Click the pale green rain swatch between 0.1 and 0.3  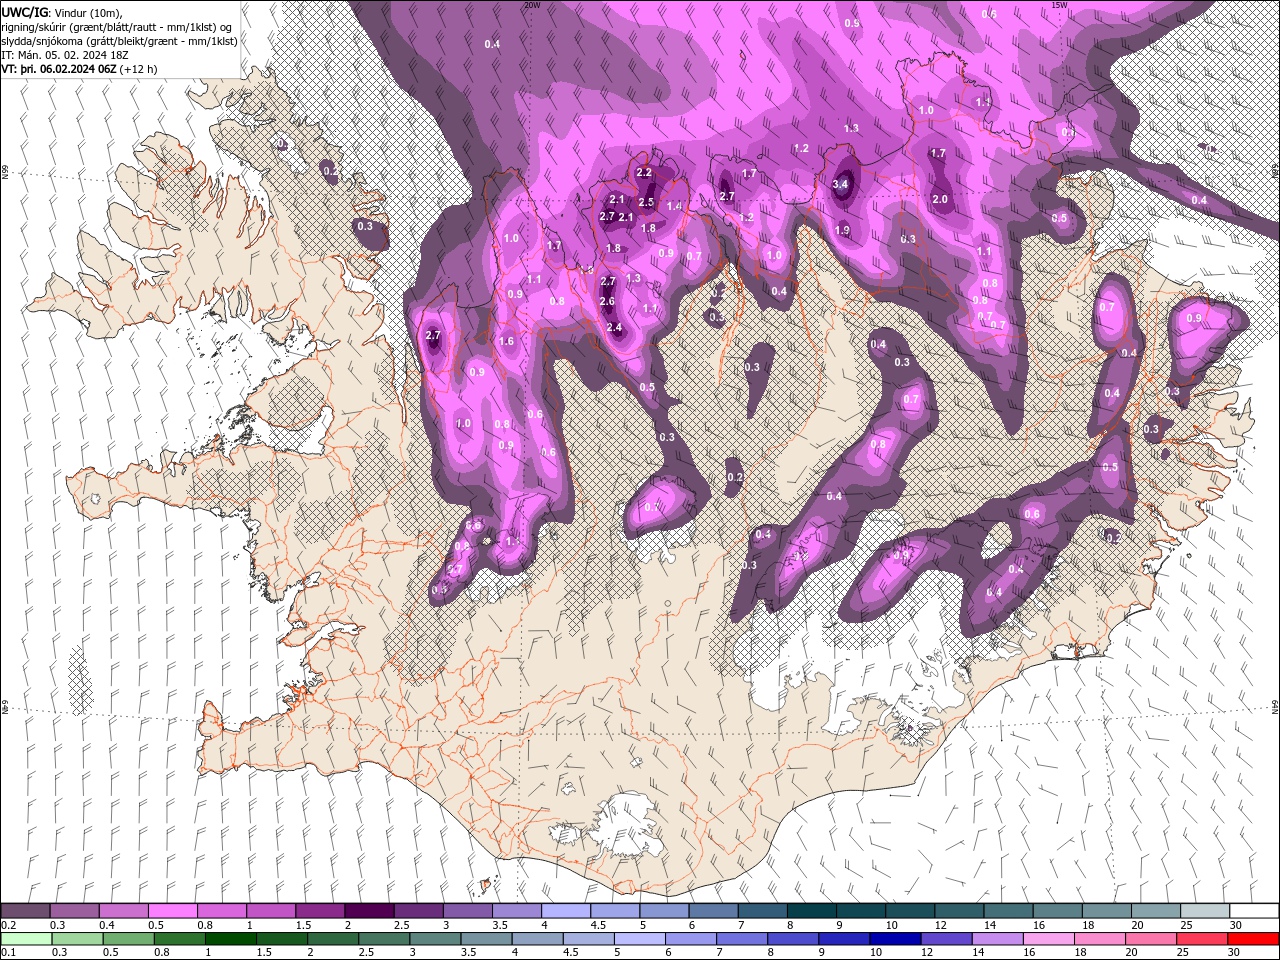coord(26,939)
